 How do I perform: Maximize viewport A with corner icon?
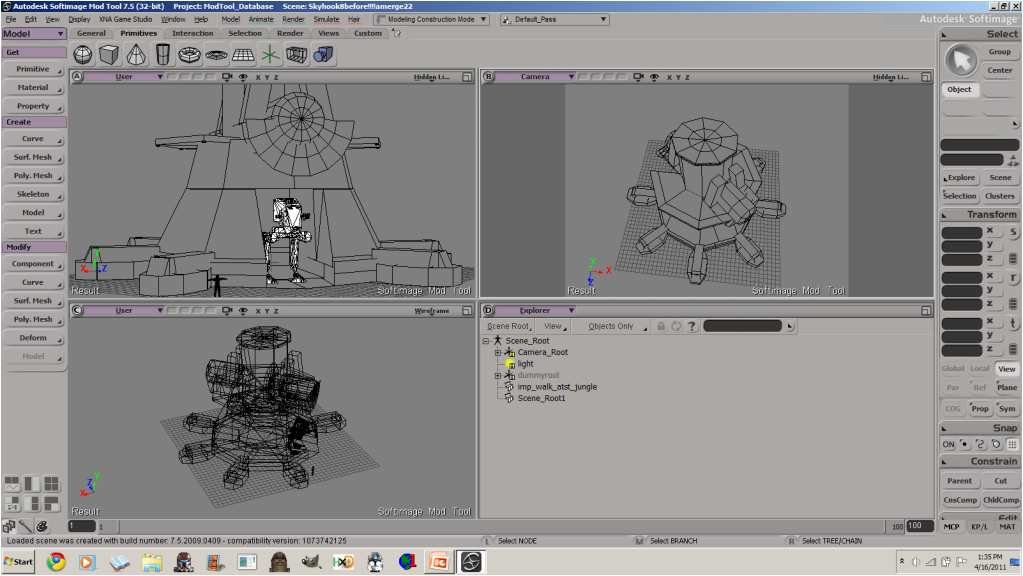pyautogui.click(x=467, y=77)
